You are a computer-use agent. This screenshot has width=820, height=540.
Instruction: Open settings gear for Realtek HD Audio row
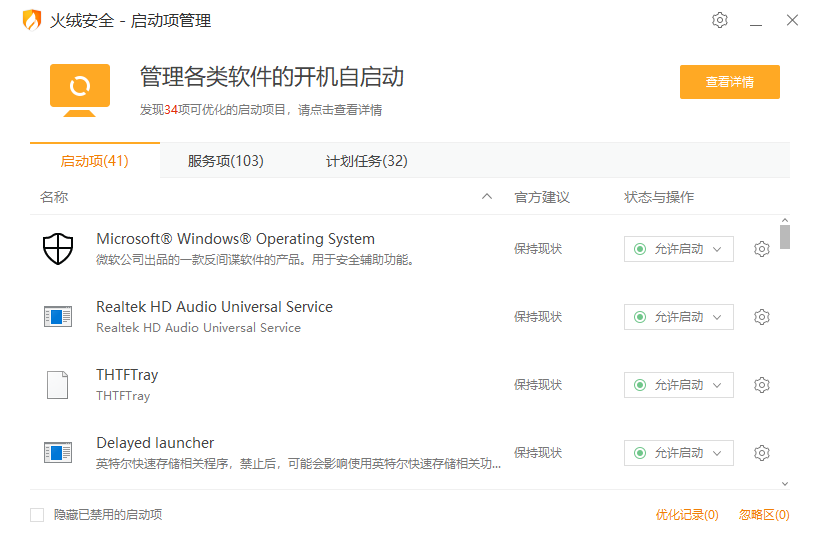click(761, 317)
